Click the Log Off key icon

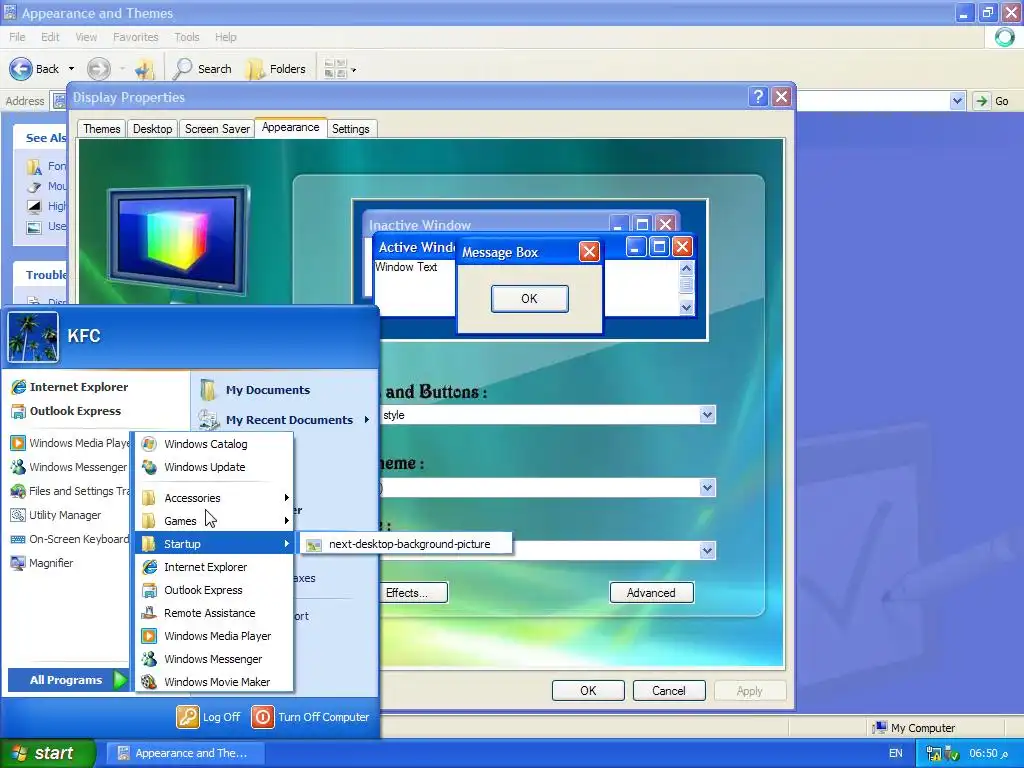(187, 717)
